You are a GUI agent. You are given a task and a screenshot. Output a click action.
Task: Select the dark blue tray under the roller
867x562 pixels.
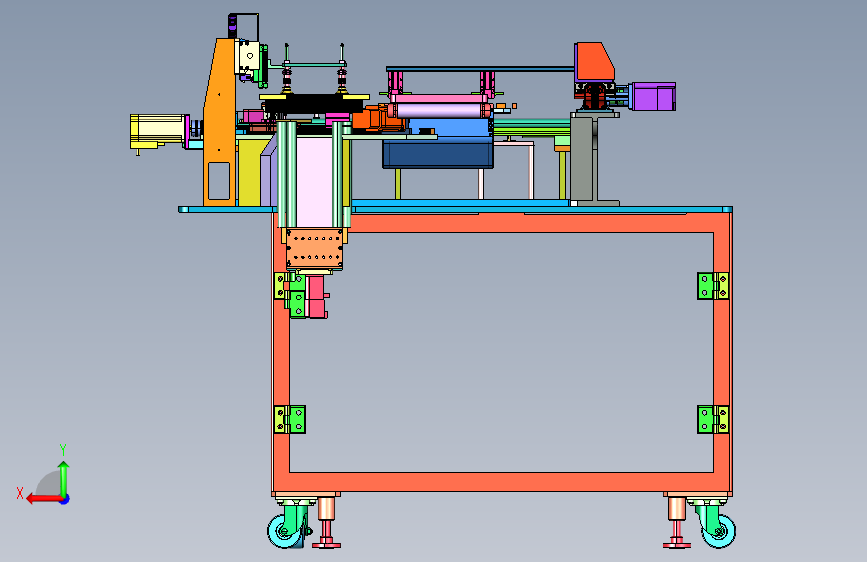438,154
